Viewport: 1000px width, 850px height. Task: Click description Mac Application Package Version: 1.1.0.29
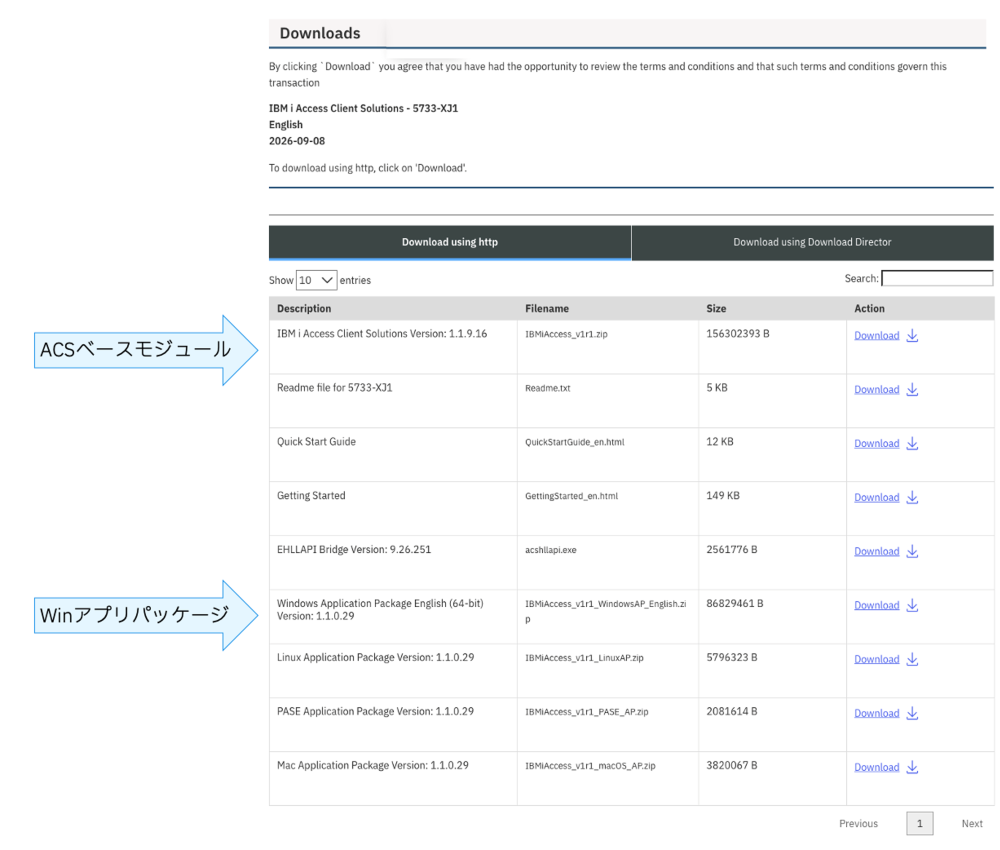372,765
